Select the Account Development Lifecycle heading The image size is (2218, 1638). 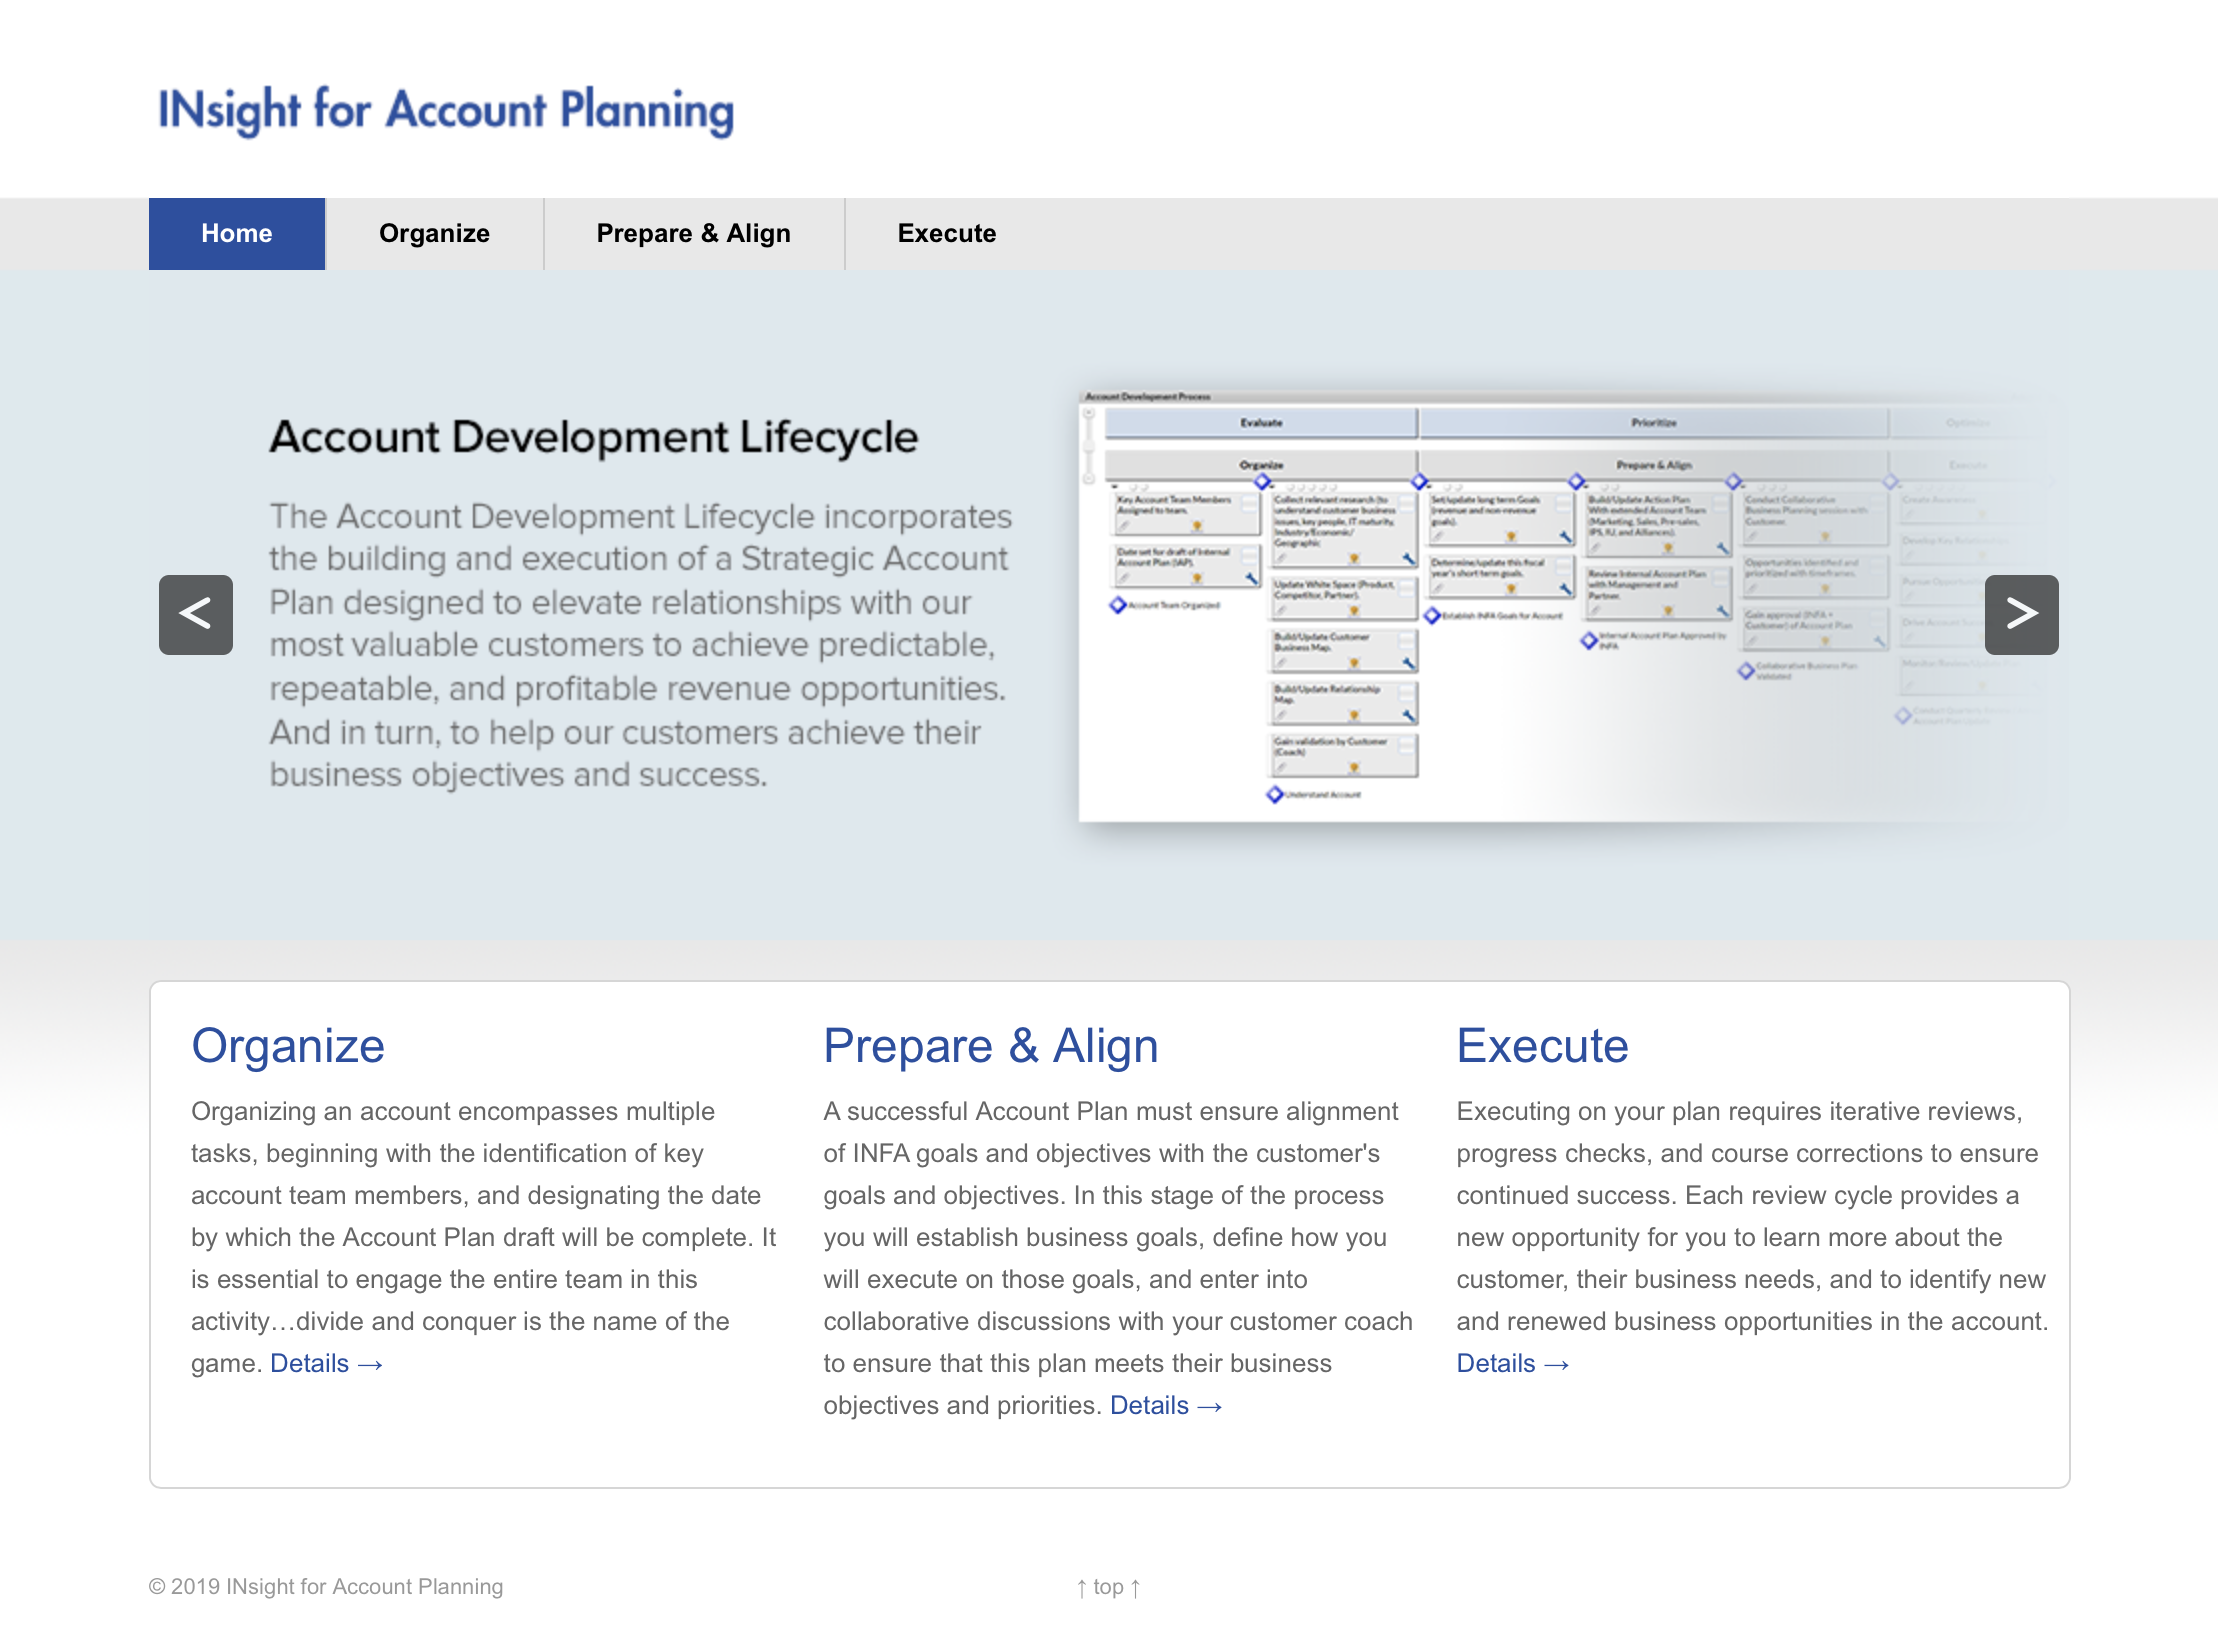tap(594, 437)
